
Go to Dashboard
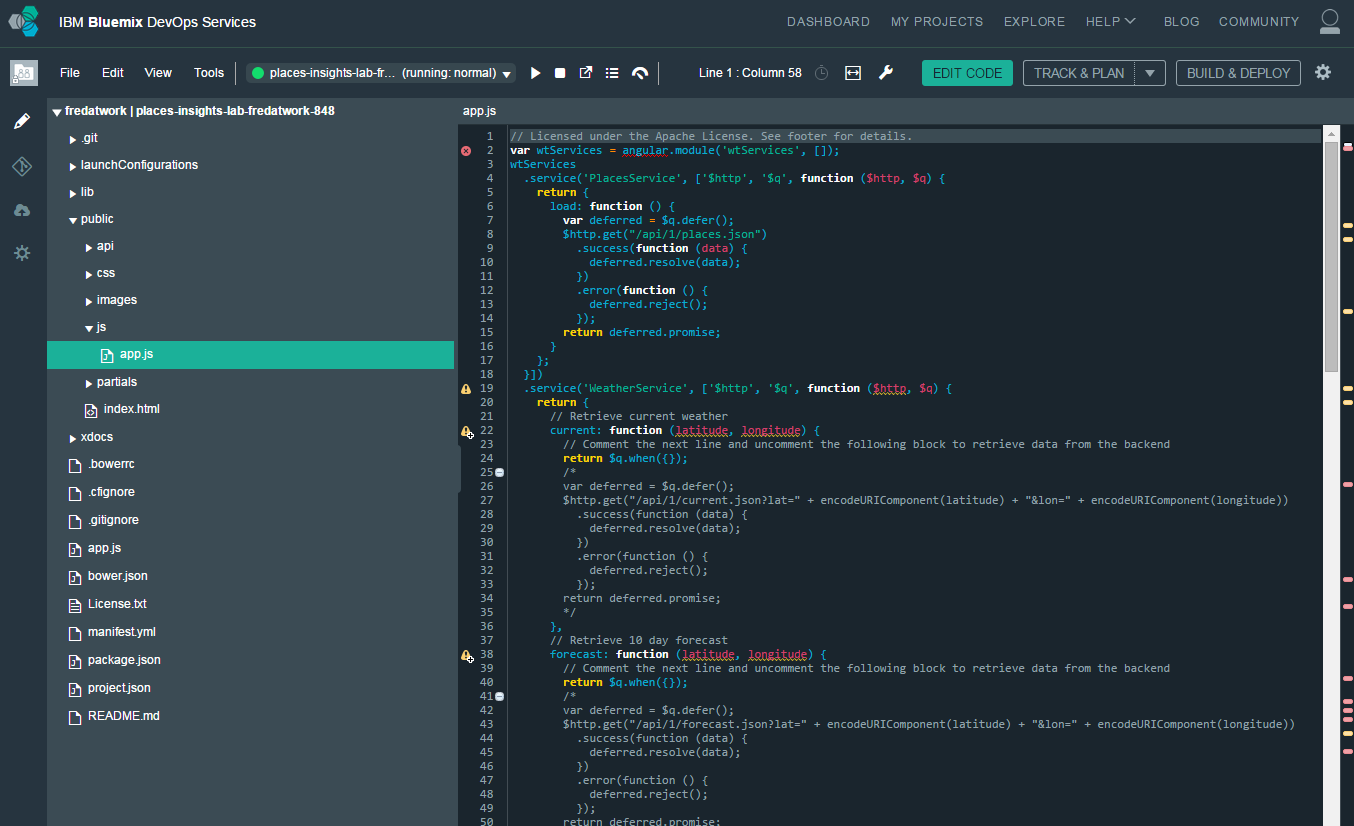[x=828, y=21]
